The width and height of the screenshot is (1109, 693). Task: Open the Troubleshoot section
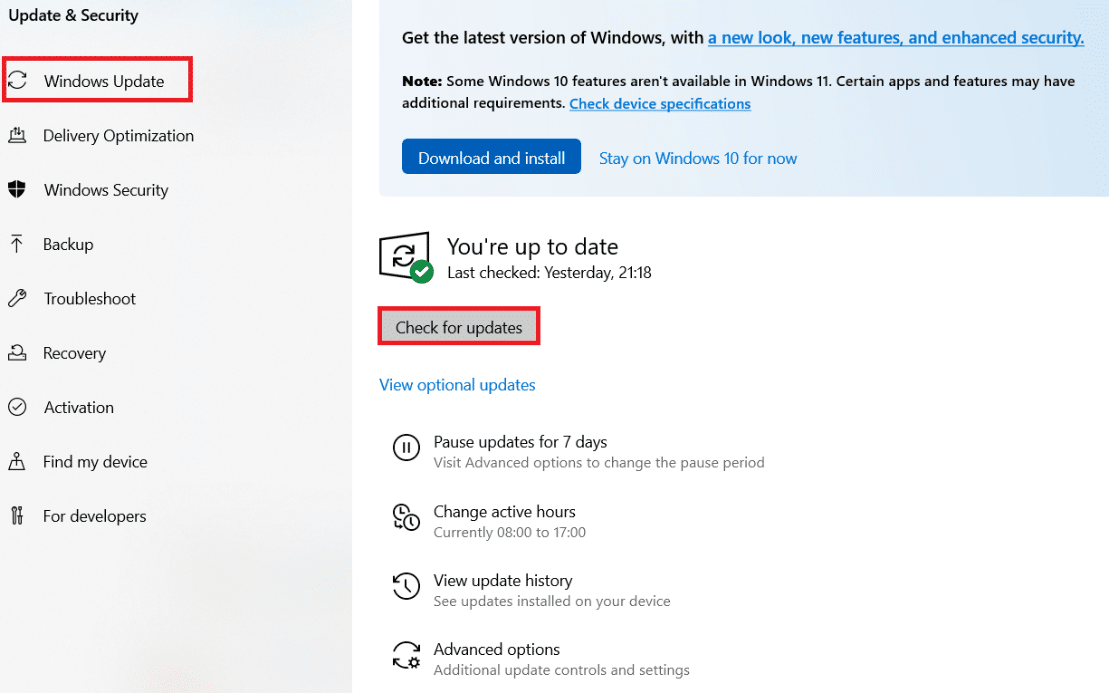coord(89,298)
